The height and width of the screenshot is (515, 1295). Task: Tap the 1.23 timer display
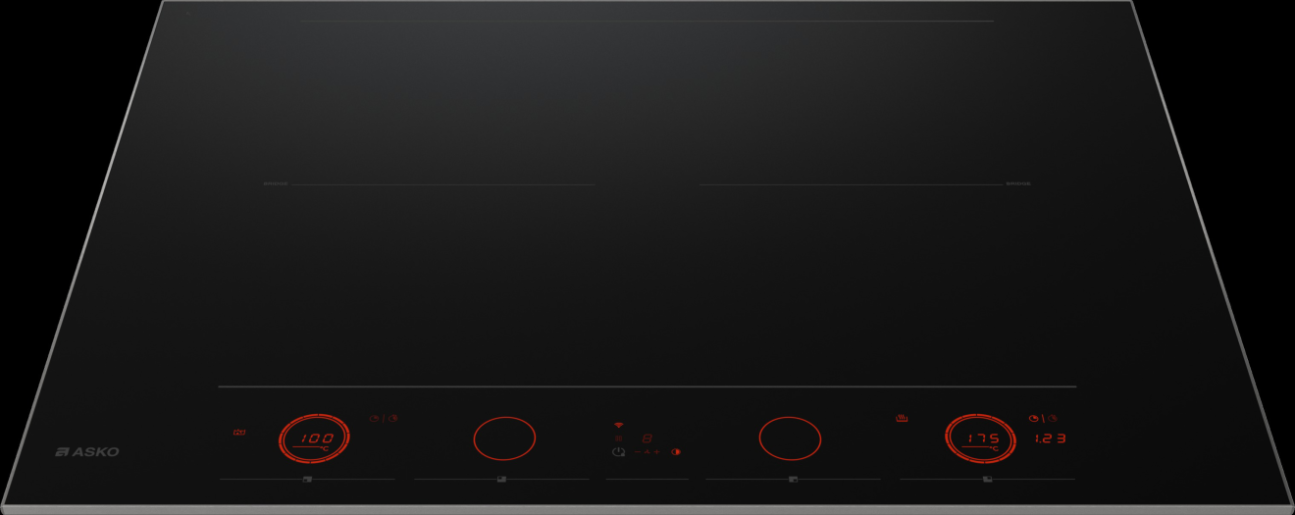coord(1050,439)
